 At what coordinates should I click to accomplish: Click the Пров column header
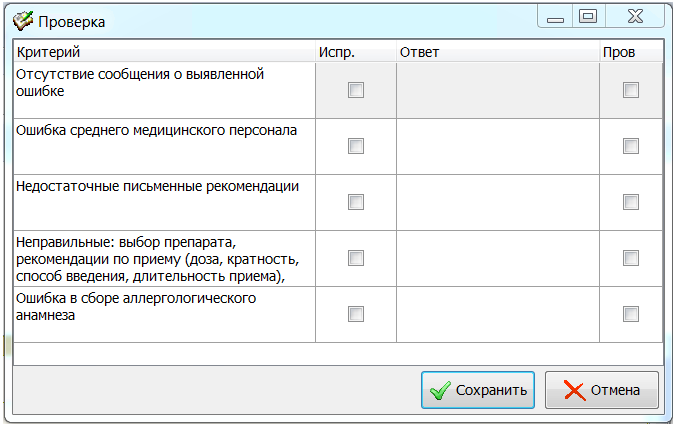coord(630,51)
